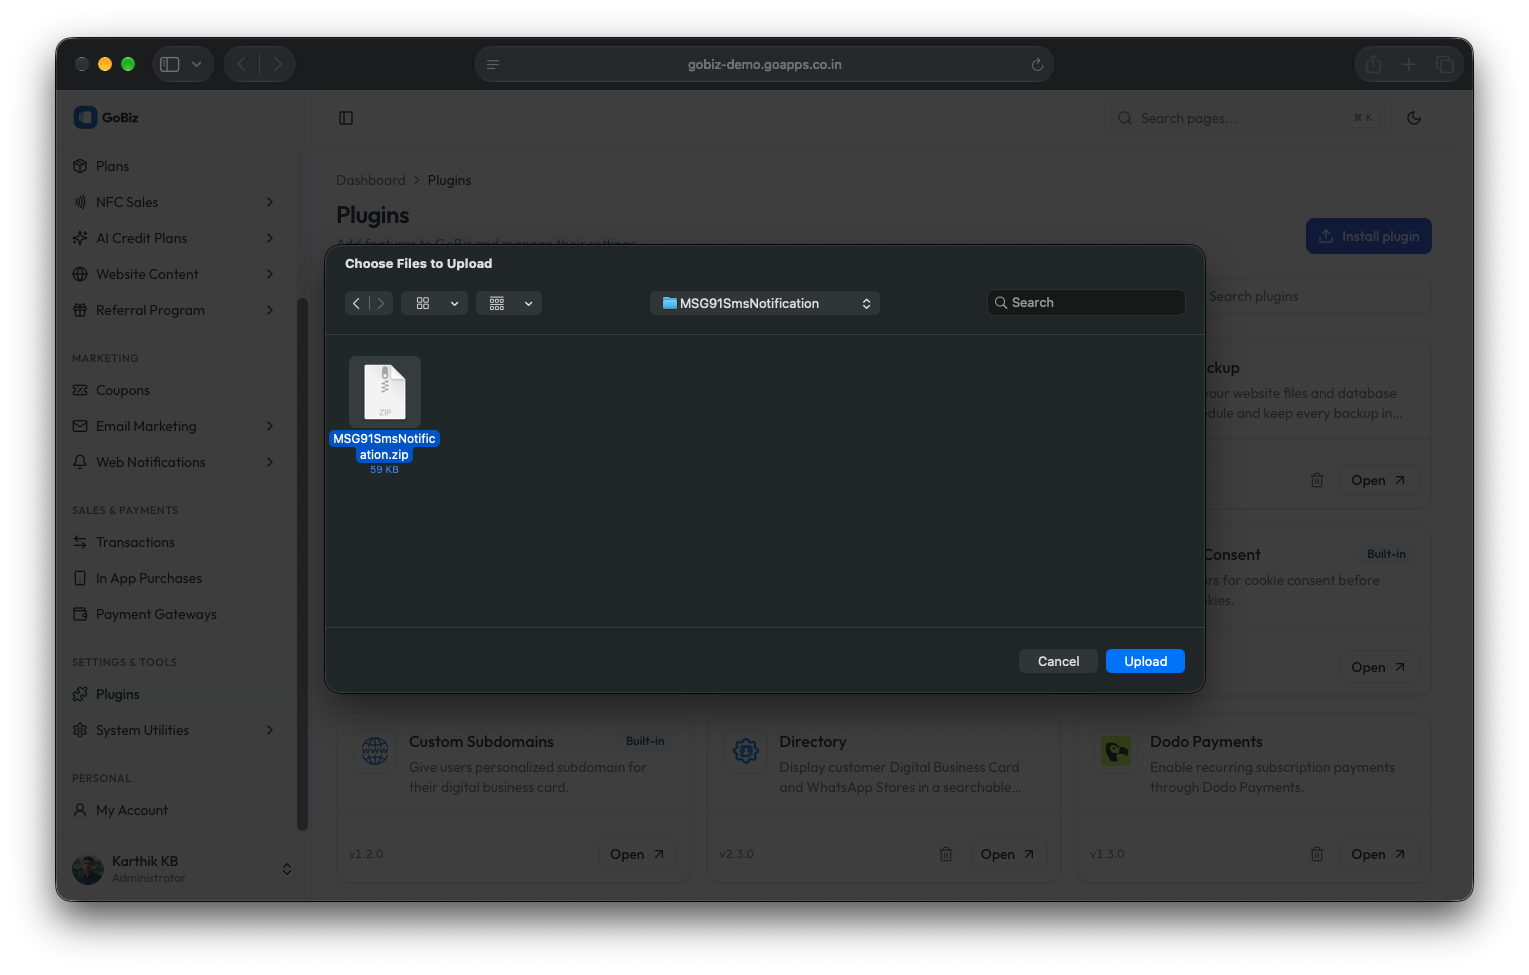Click the Dashboard breadcrumb link
Viewport: 1529px width, 975px height.
pyautogui.click(x=371, y=180)
